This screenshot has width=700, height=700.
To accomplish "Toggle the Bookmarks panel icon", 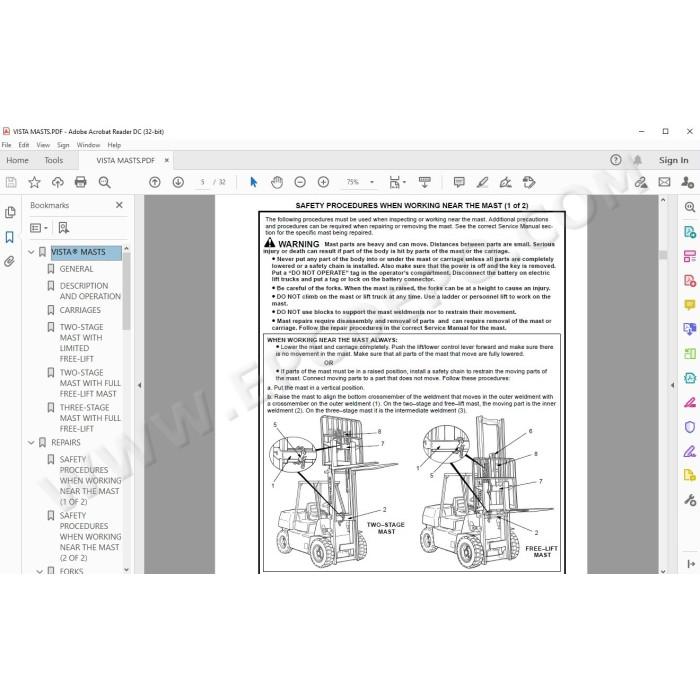I will tap(9, 237).
